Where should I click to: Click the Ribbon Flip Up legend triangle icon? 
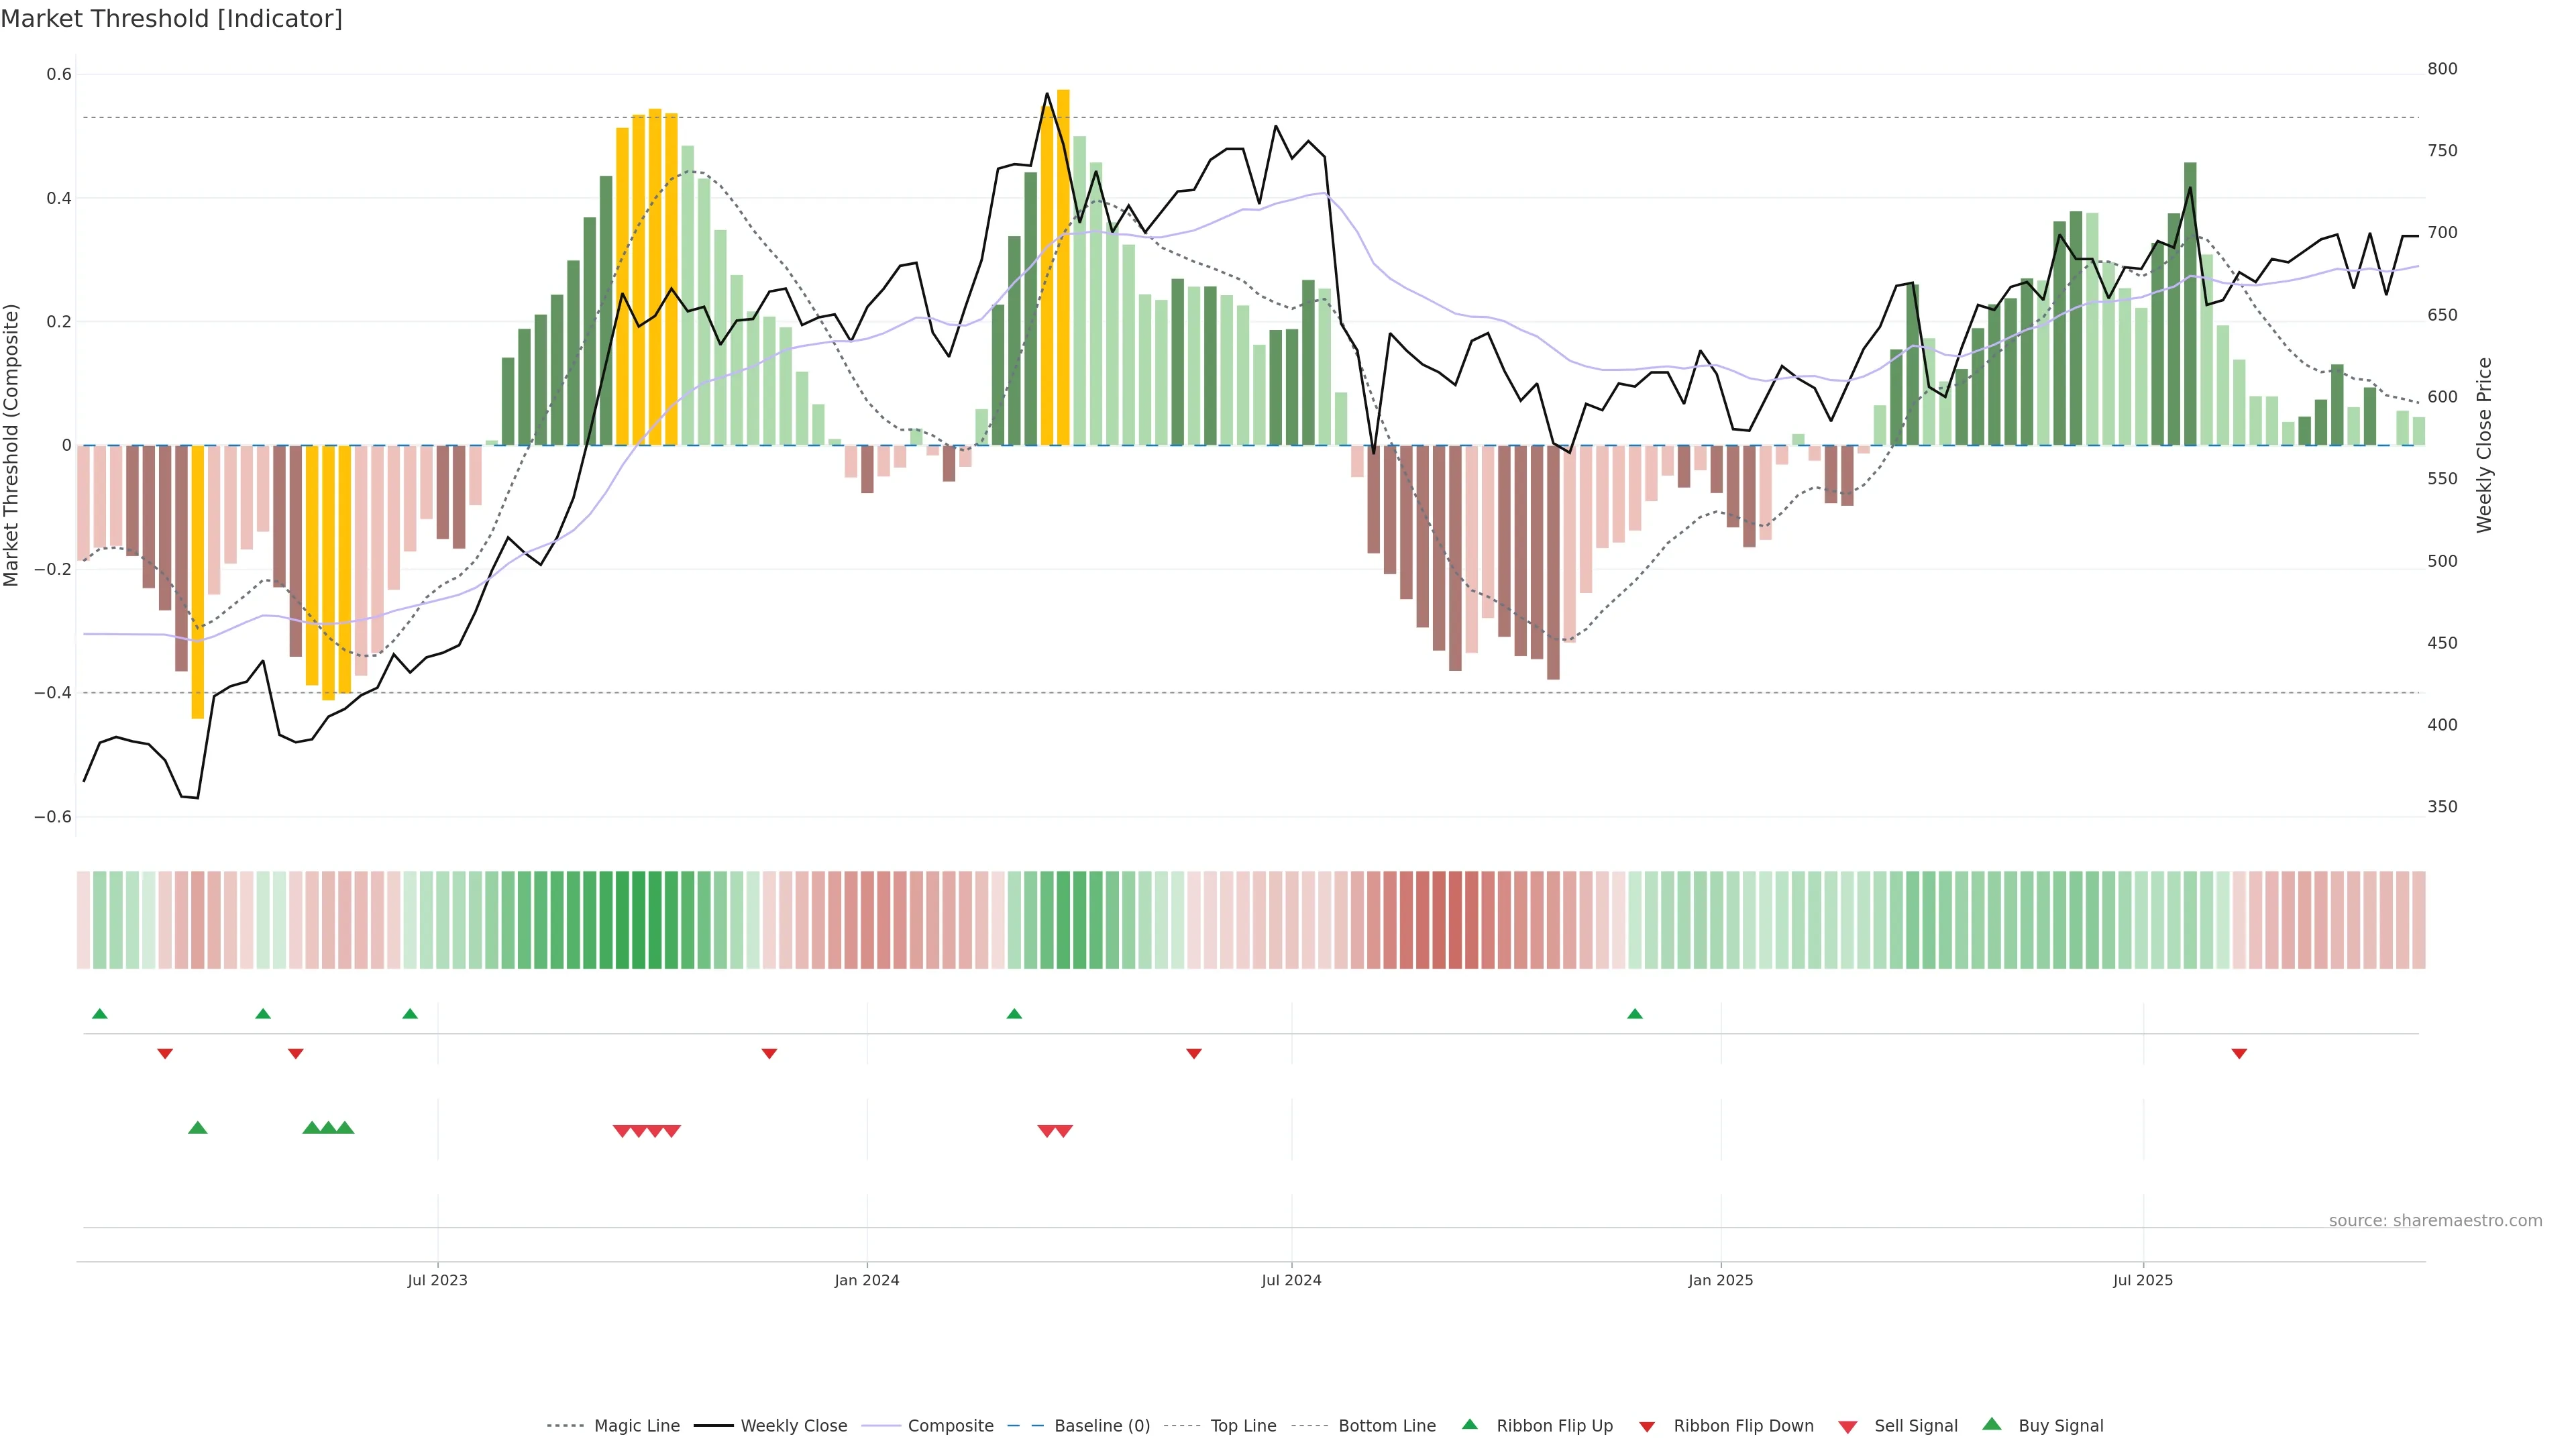(x=1469, y=1424)
